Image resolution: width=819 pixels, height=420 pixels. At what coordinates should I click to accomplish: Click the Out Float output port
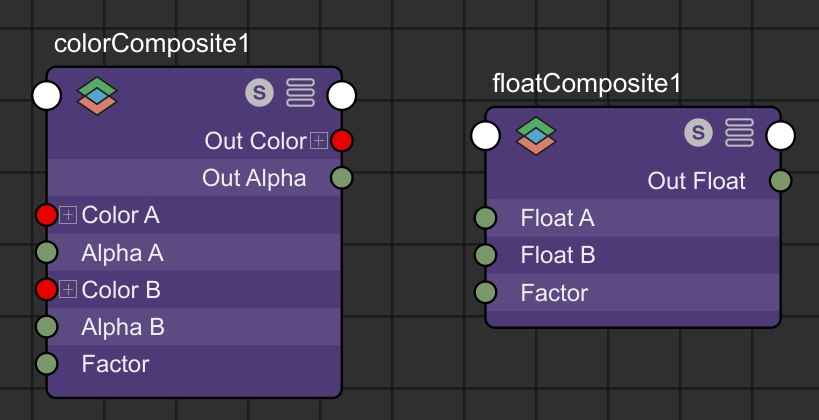(x=780, y=181)
